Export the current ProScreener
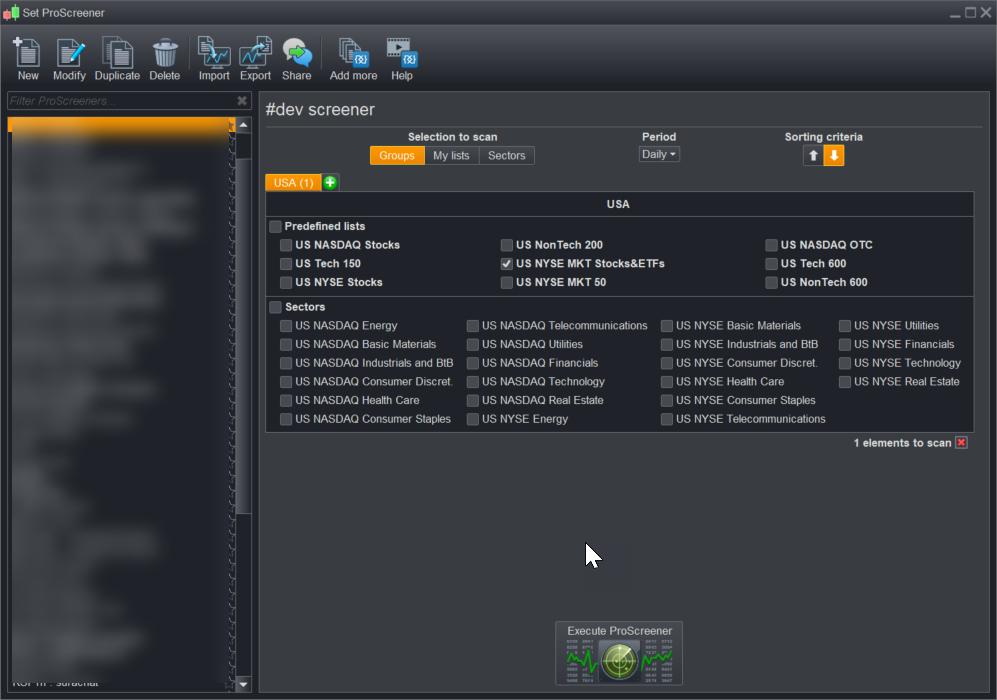 tap(256, 58)
